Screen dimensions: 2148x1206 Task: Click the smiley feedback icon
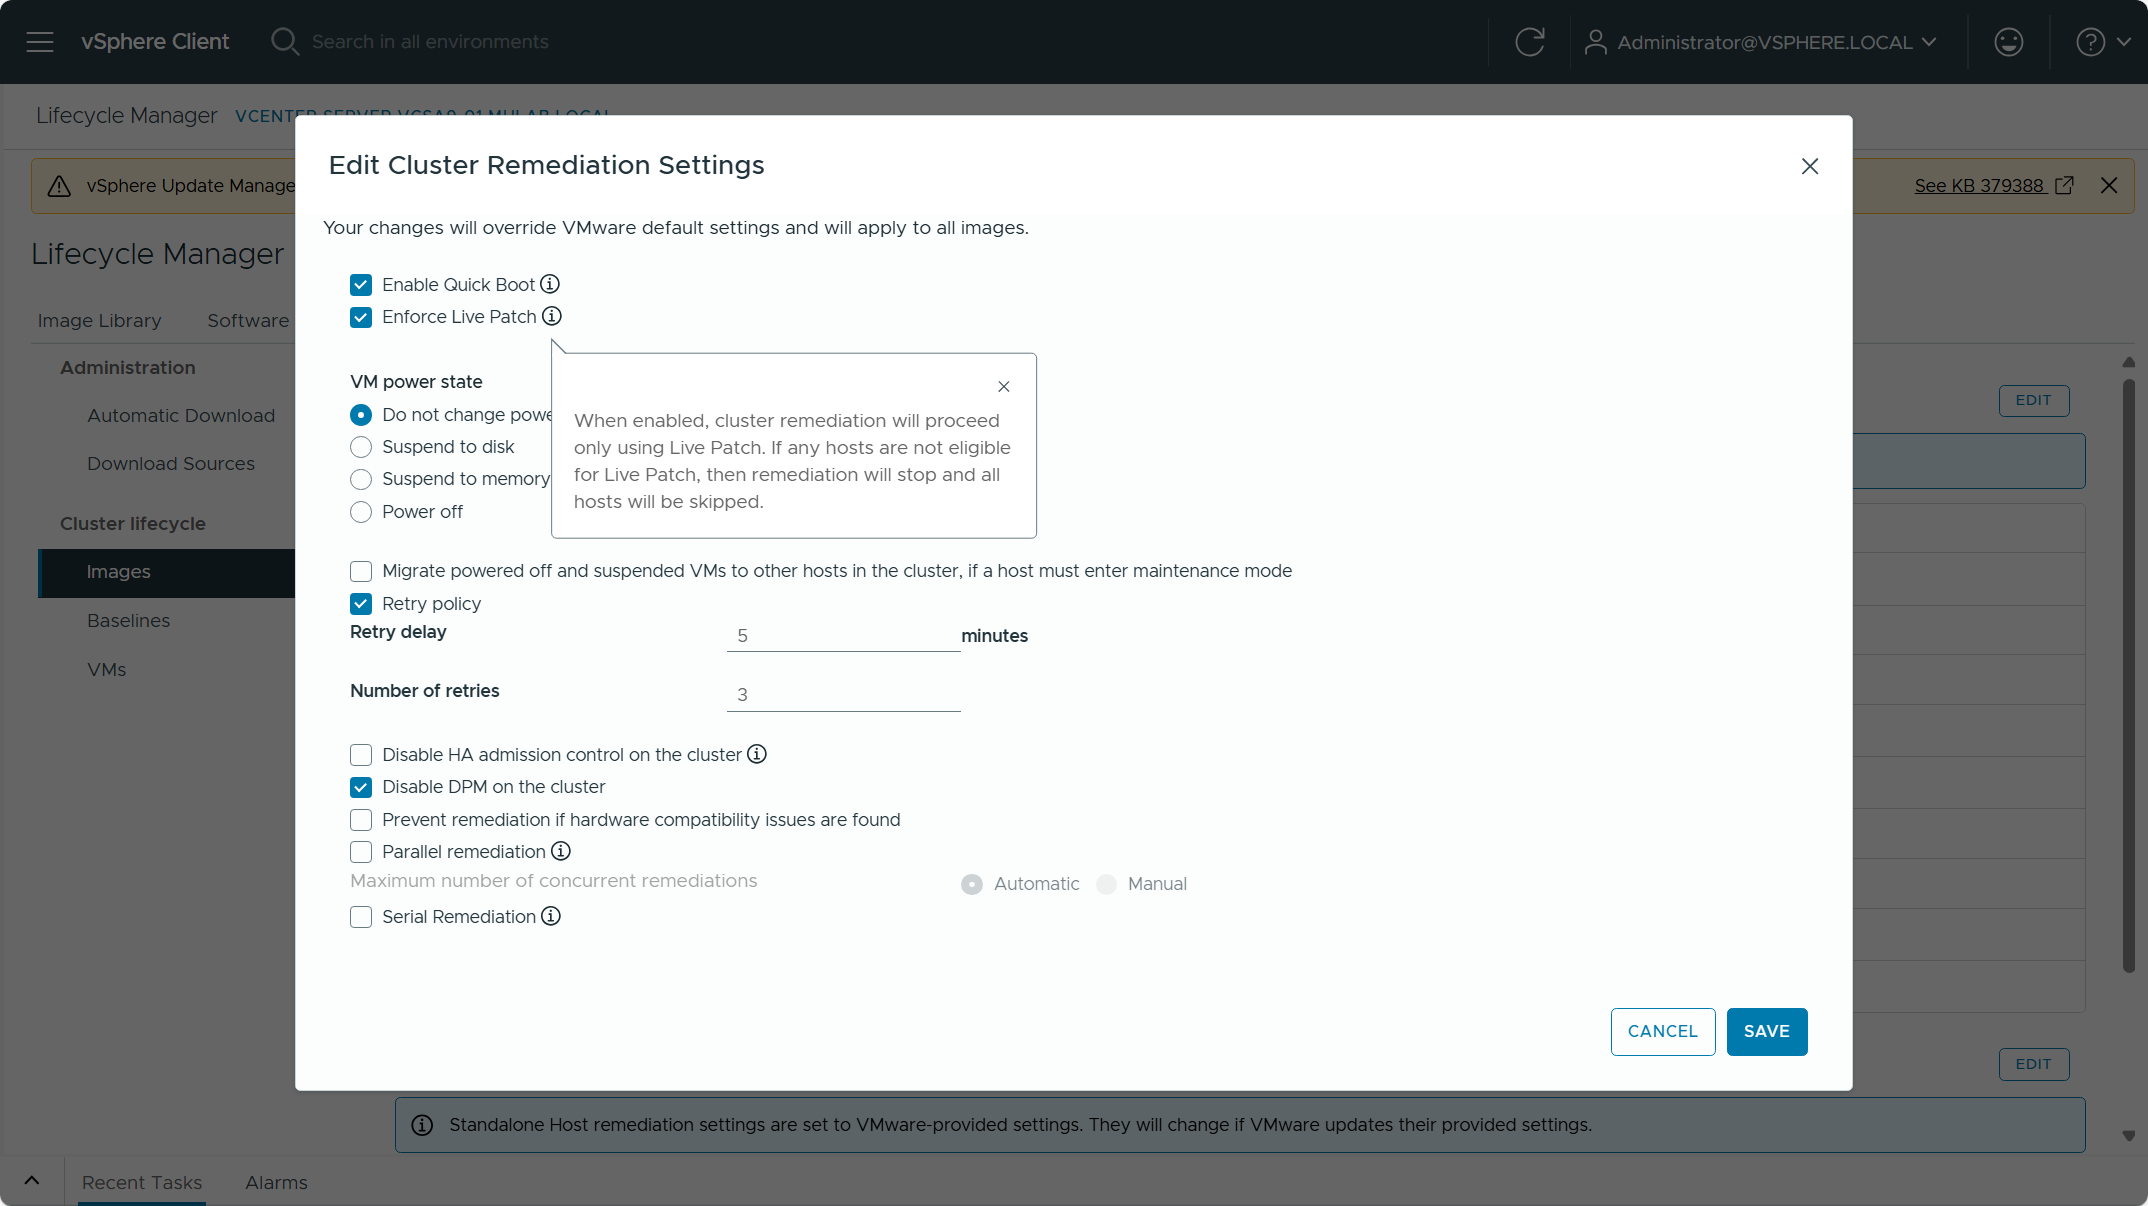[x=2008, y=42]
